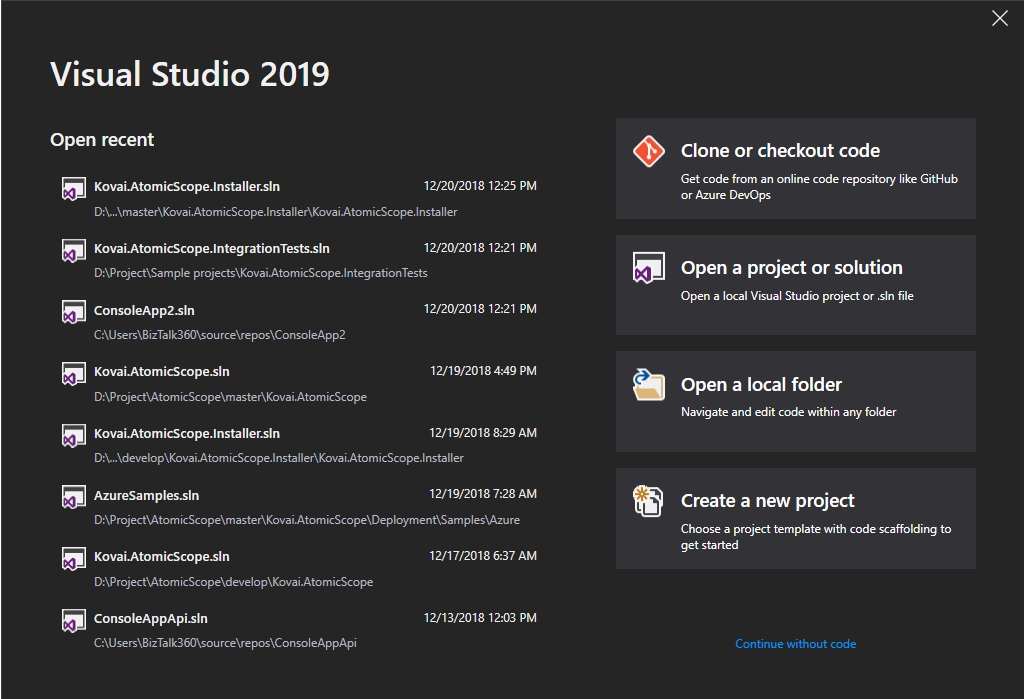Click the timestamp 12/13/2018 12:03 PM

point(480,618)
